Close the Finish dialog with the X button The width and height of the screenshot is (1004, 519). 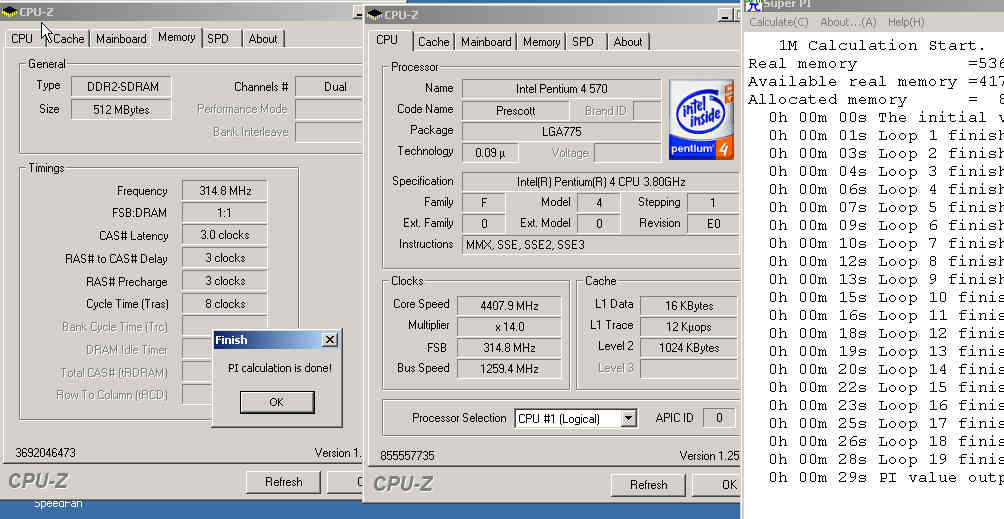(330, 340)
